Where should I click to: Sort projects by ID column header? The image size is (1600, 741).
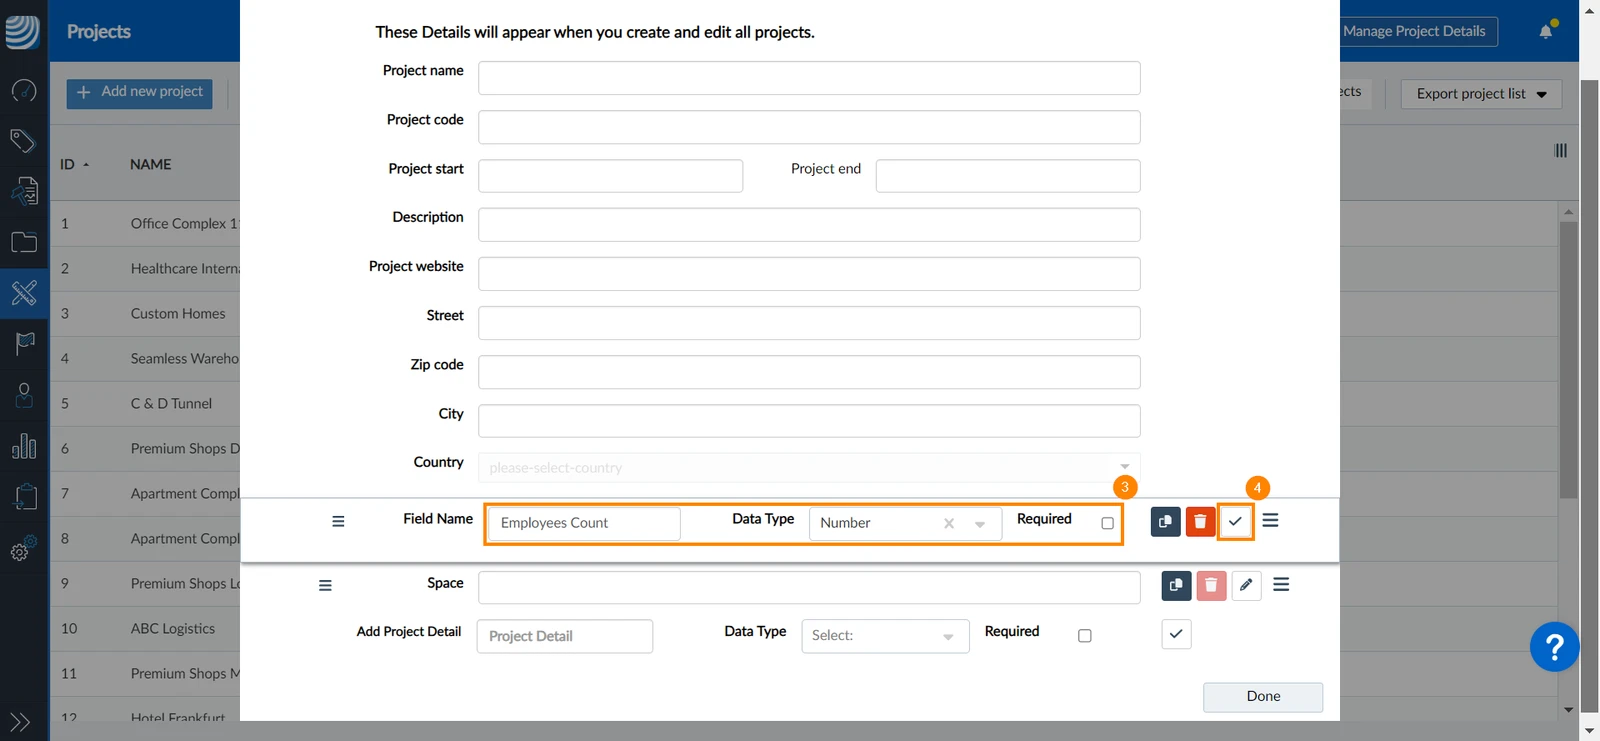74,164
